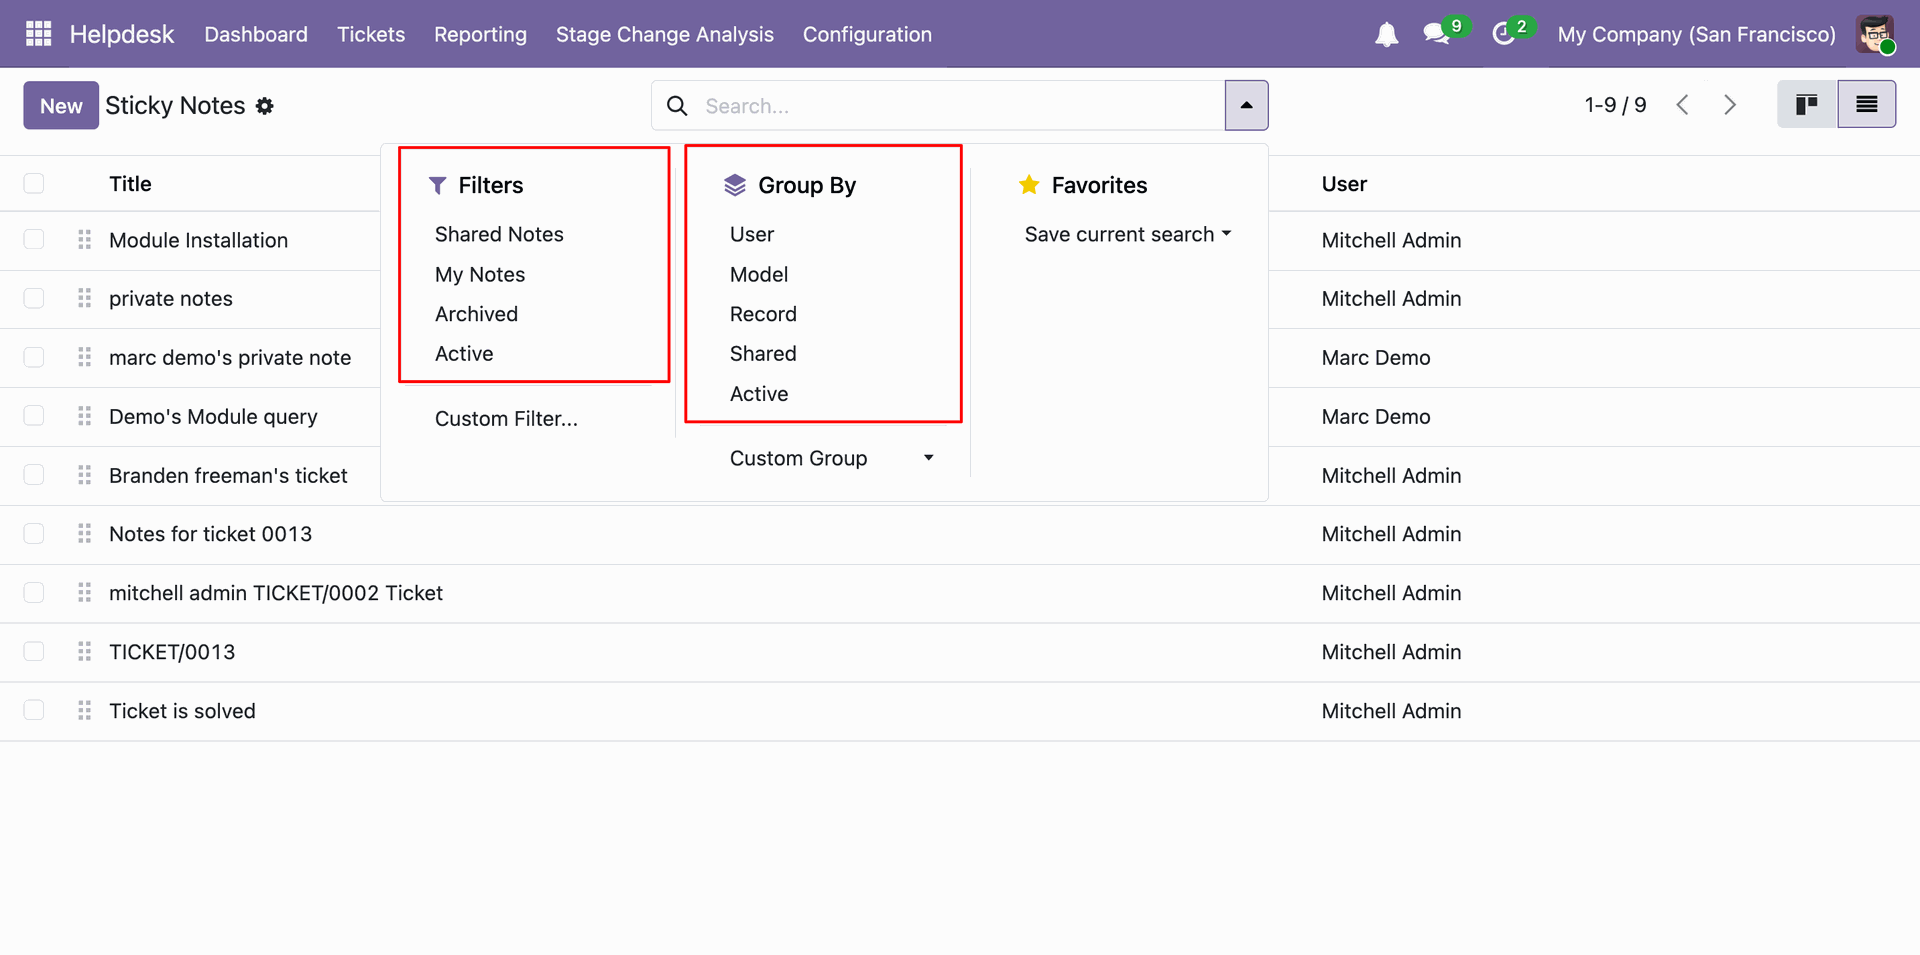Check the Module Installation row checkbox
Viewport: 1920px width, 955px height.
click(34, 240)
